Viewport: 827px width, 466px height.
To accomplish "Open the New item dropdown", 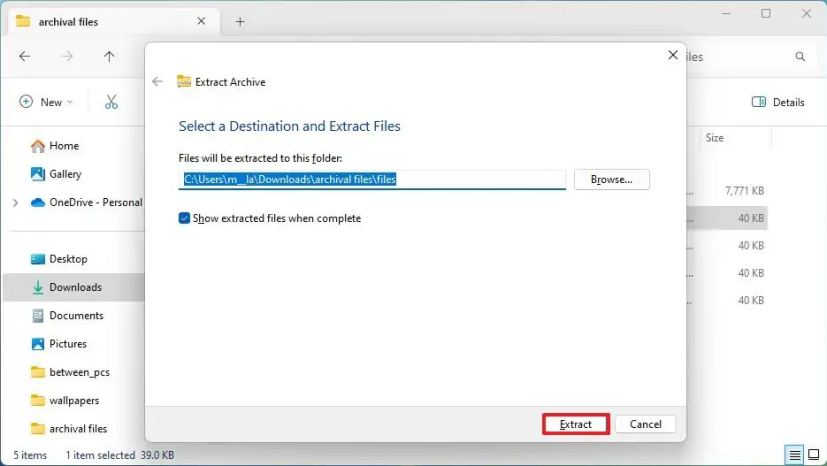I will [46, 102].
